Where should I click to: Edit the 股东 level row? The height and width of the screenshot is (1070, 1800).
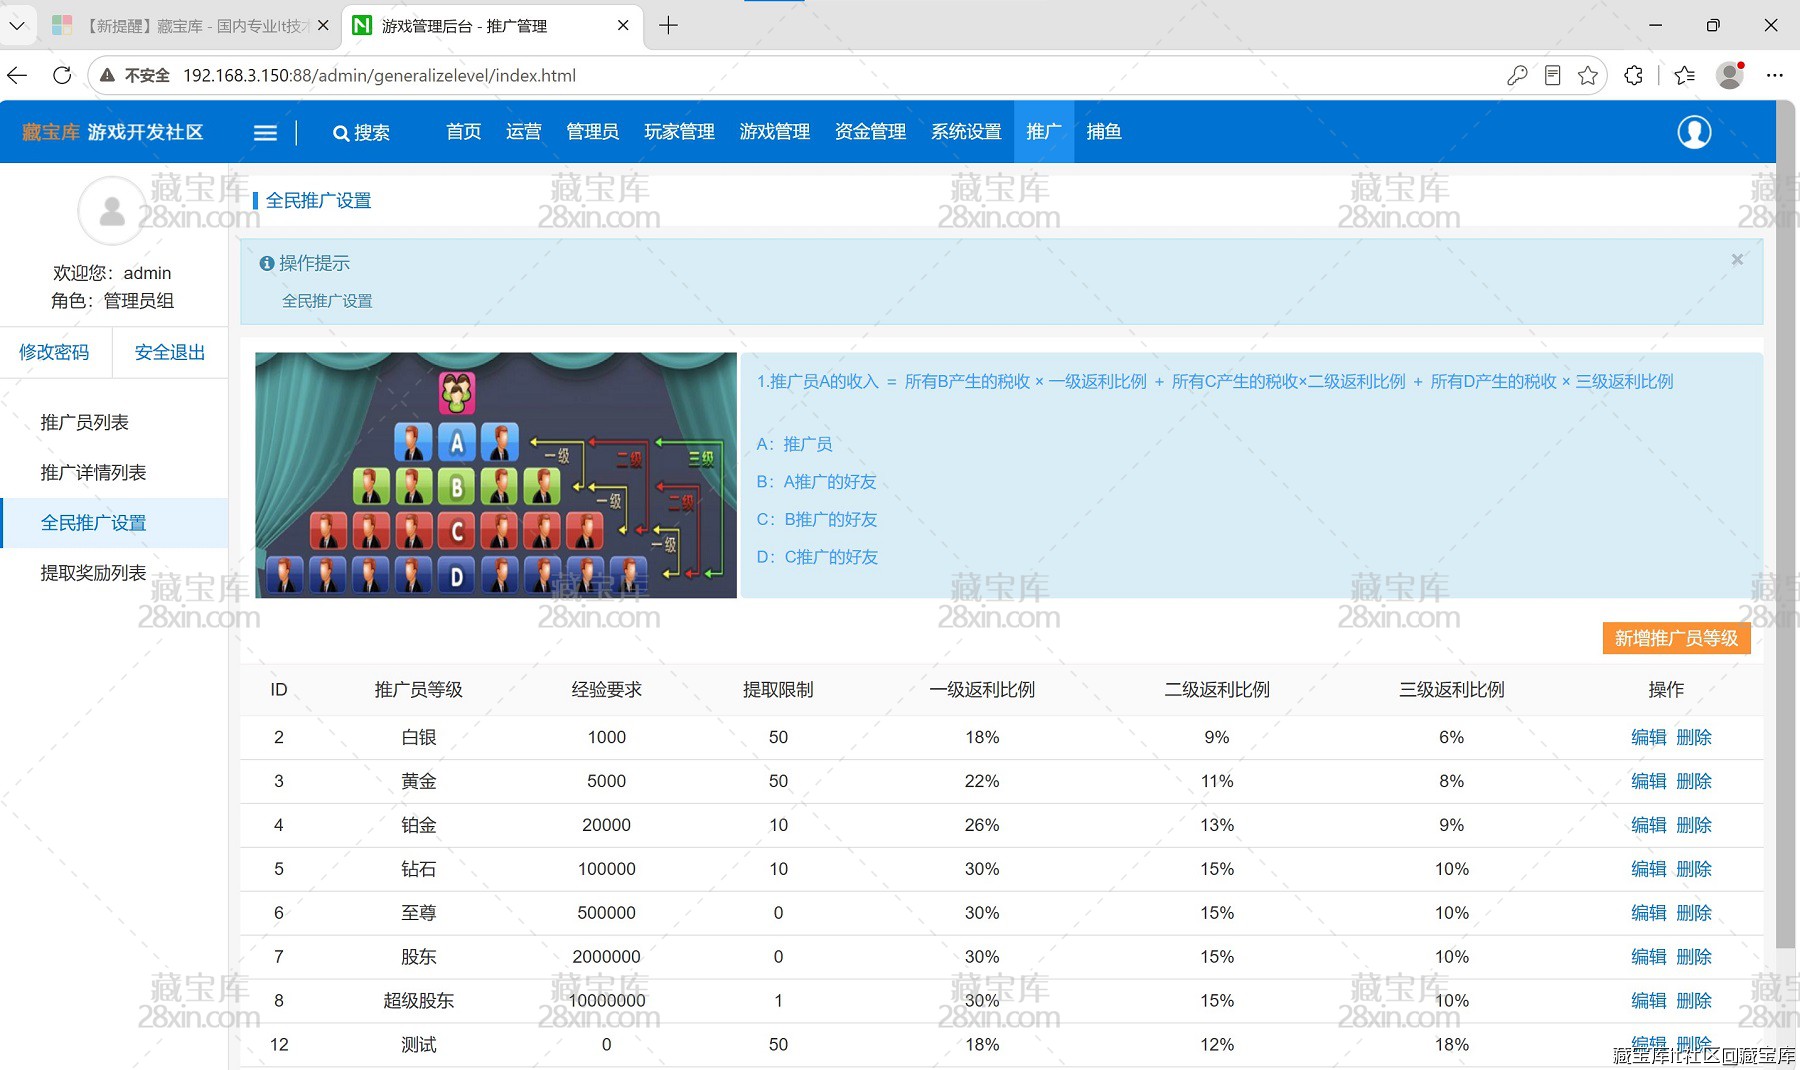(x=1649, y=957)
